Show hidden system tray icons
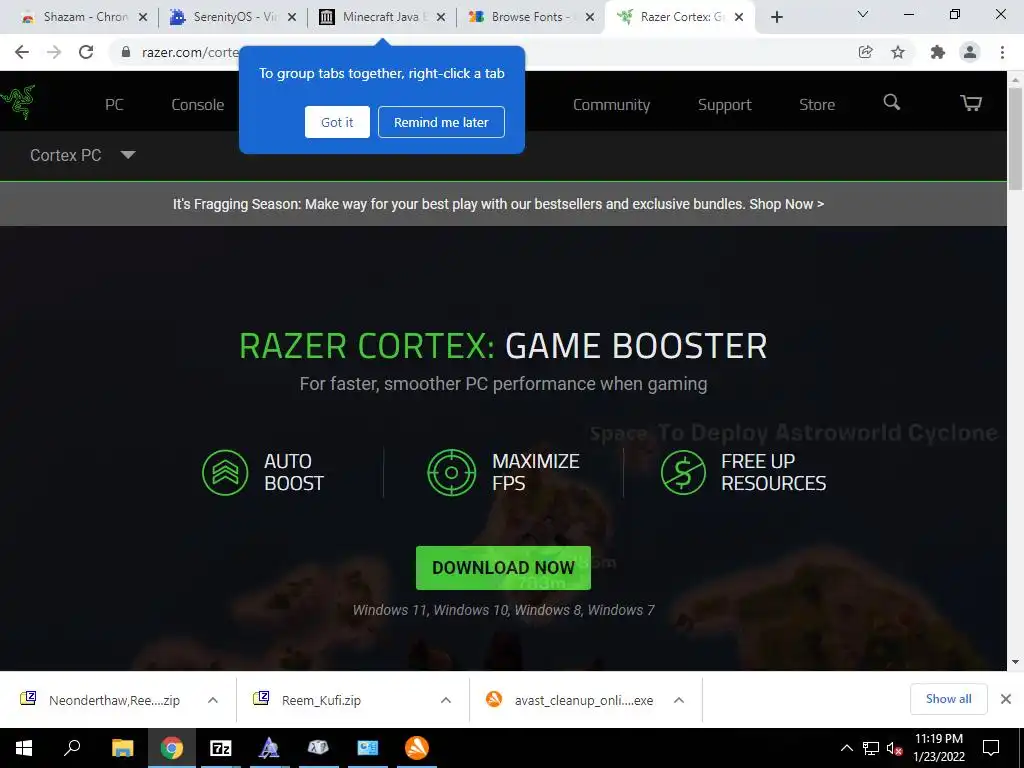 click(x=846, y=748)
